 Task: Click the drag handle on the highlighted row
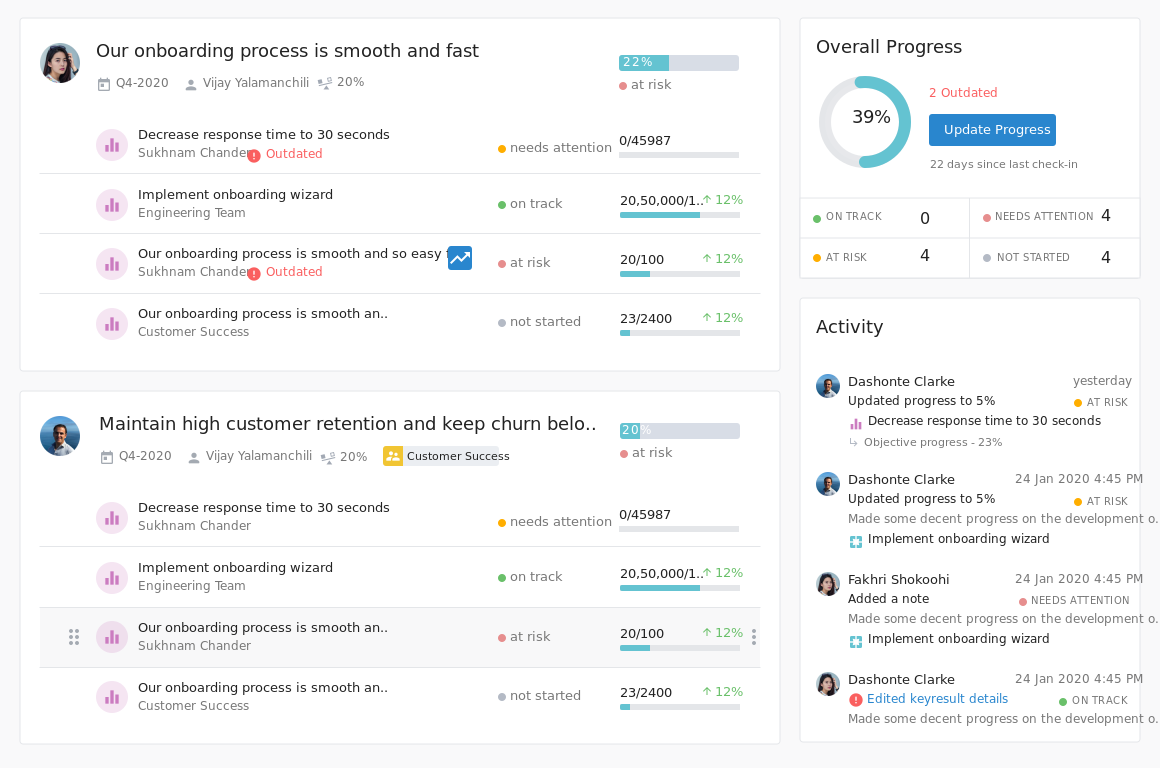74,637
